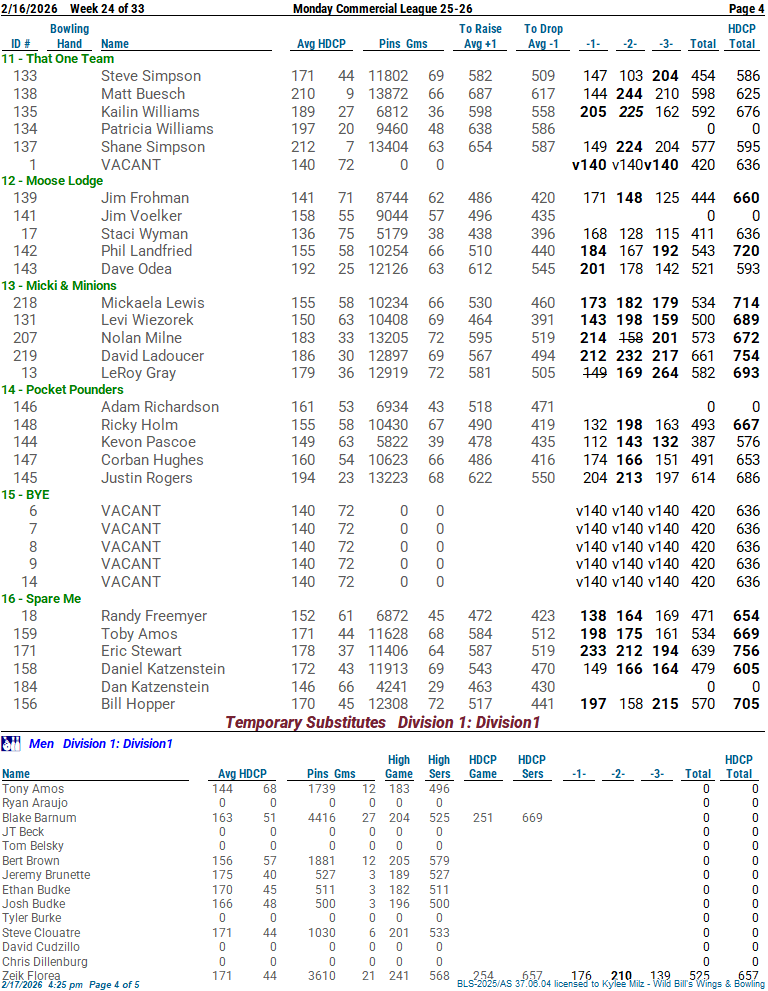This screenshot has height=991, width=768.
Task: Click substitute name Blake Barnum
Action: pyautogui.click(x=39, y=818)
